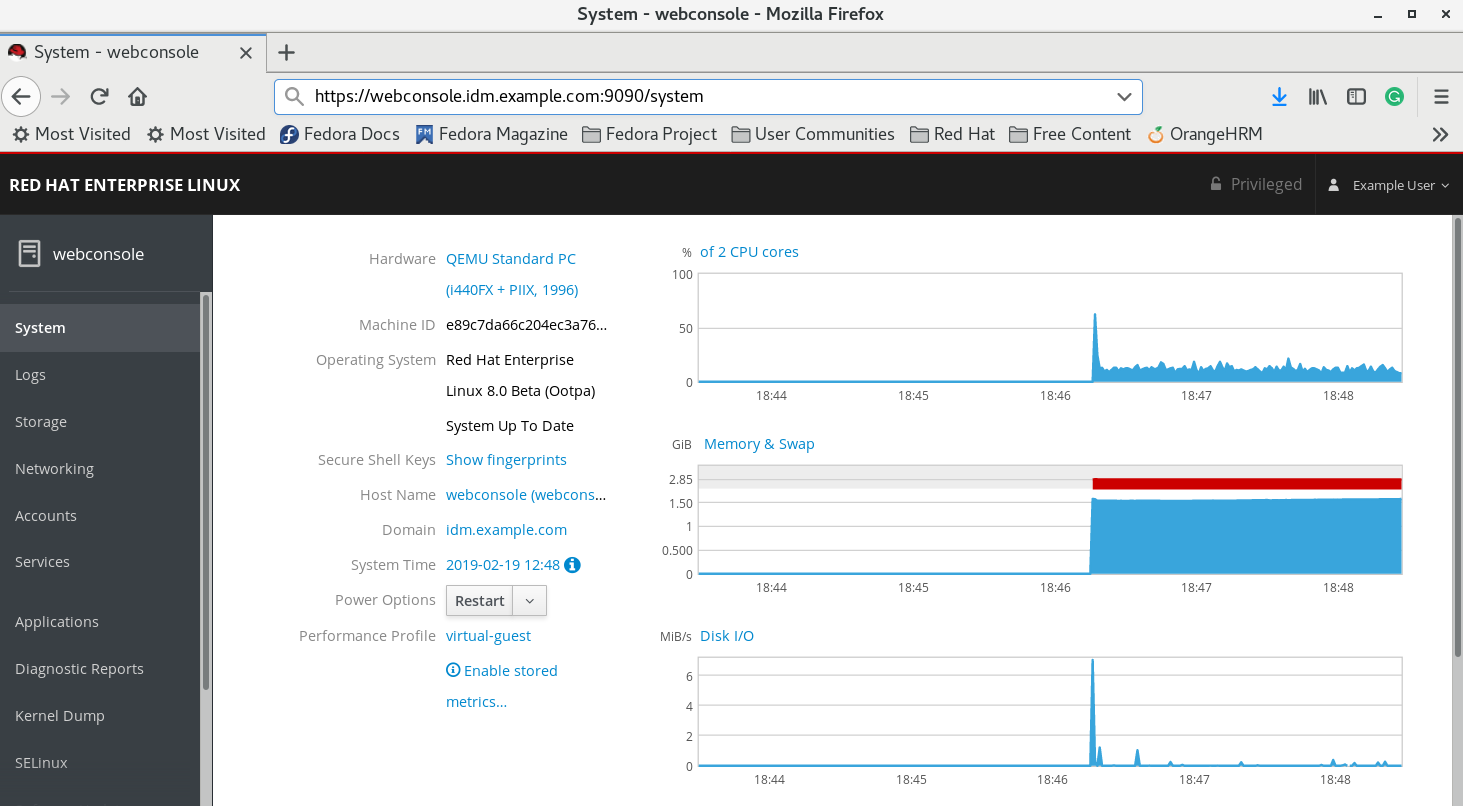Click the webconsole server host icon
Viewport: 1463px width, 806px height.
pos(29,254)
